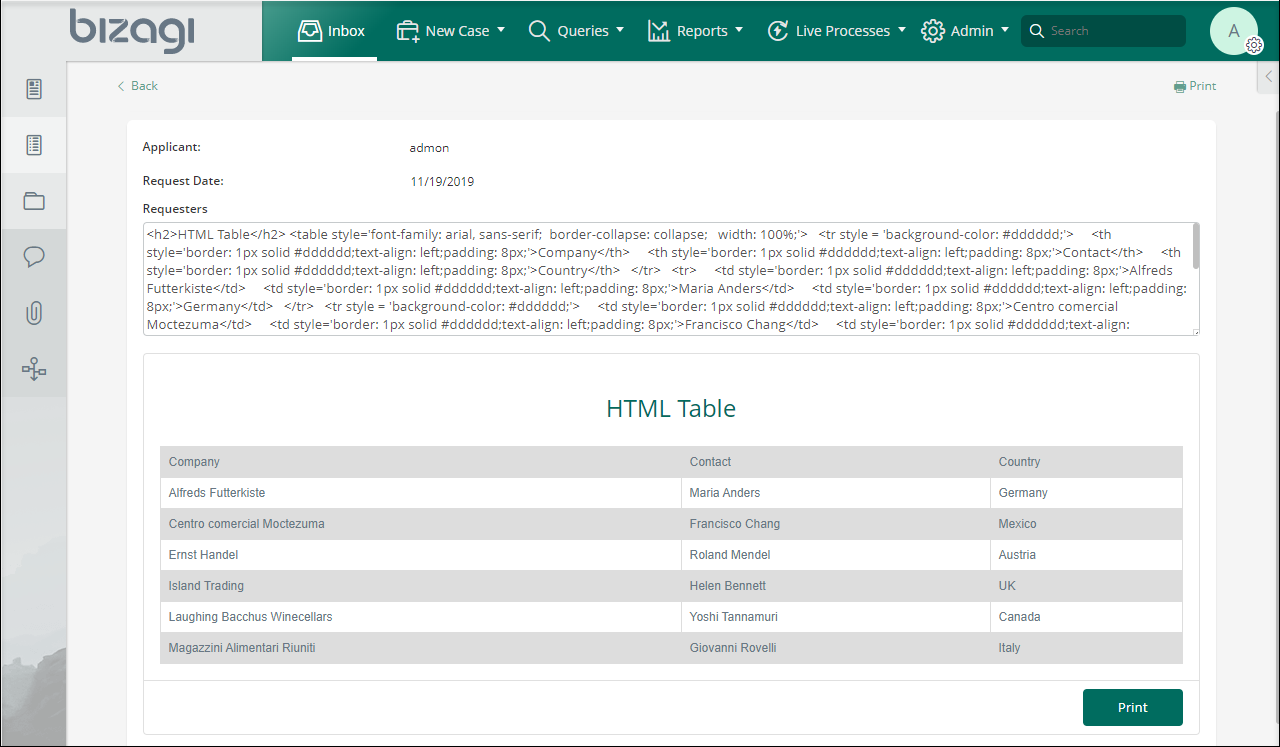Click the Requesters textarea scrollbar

coord(1195,247)
